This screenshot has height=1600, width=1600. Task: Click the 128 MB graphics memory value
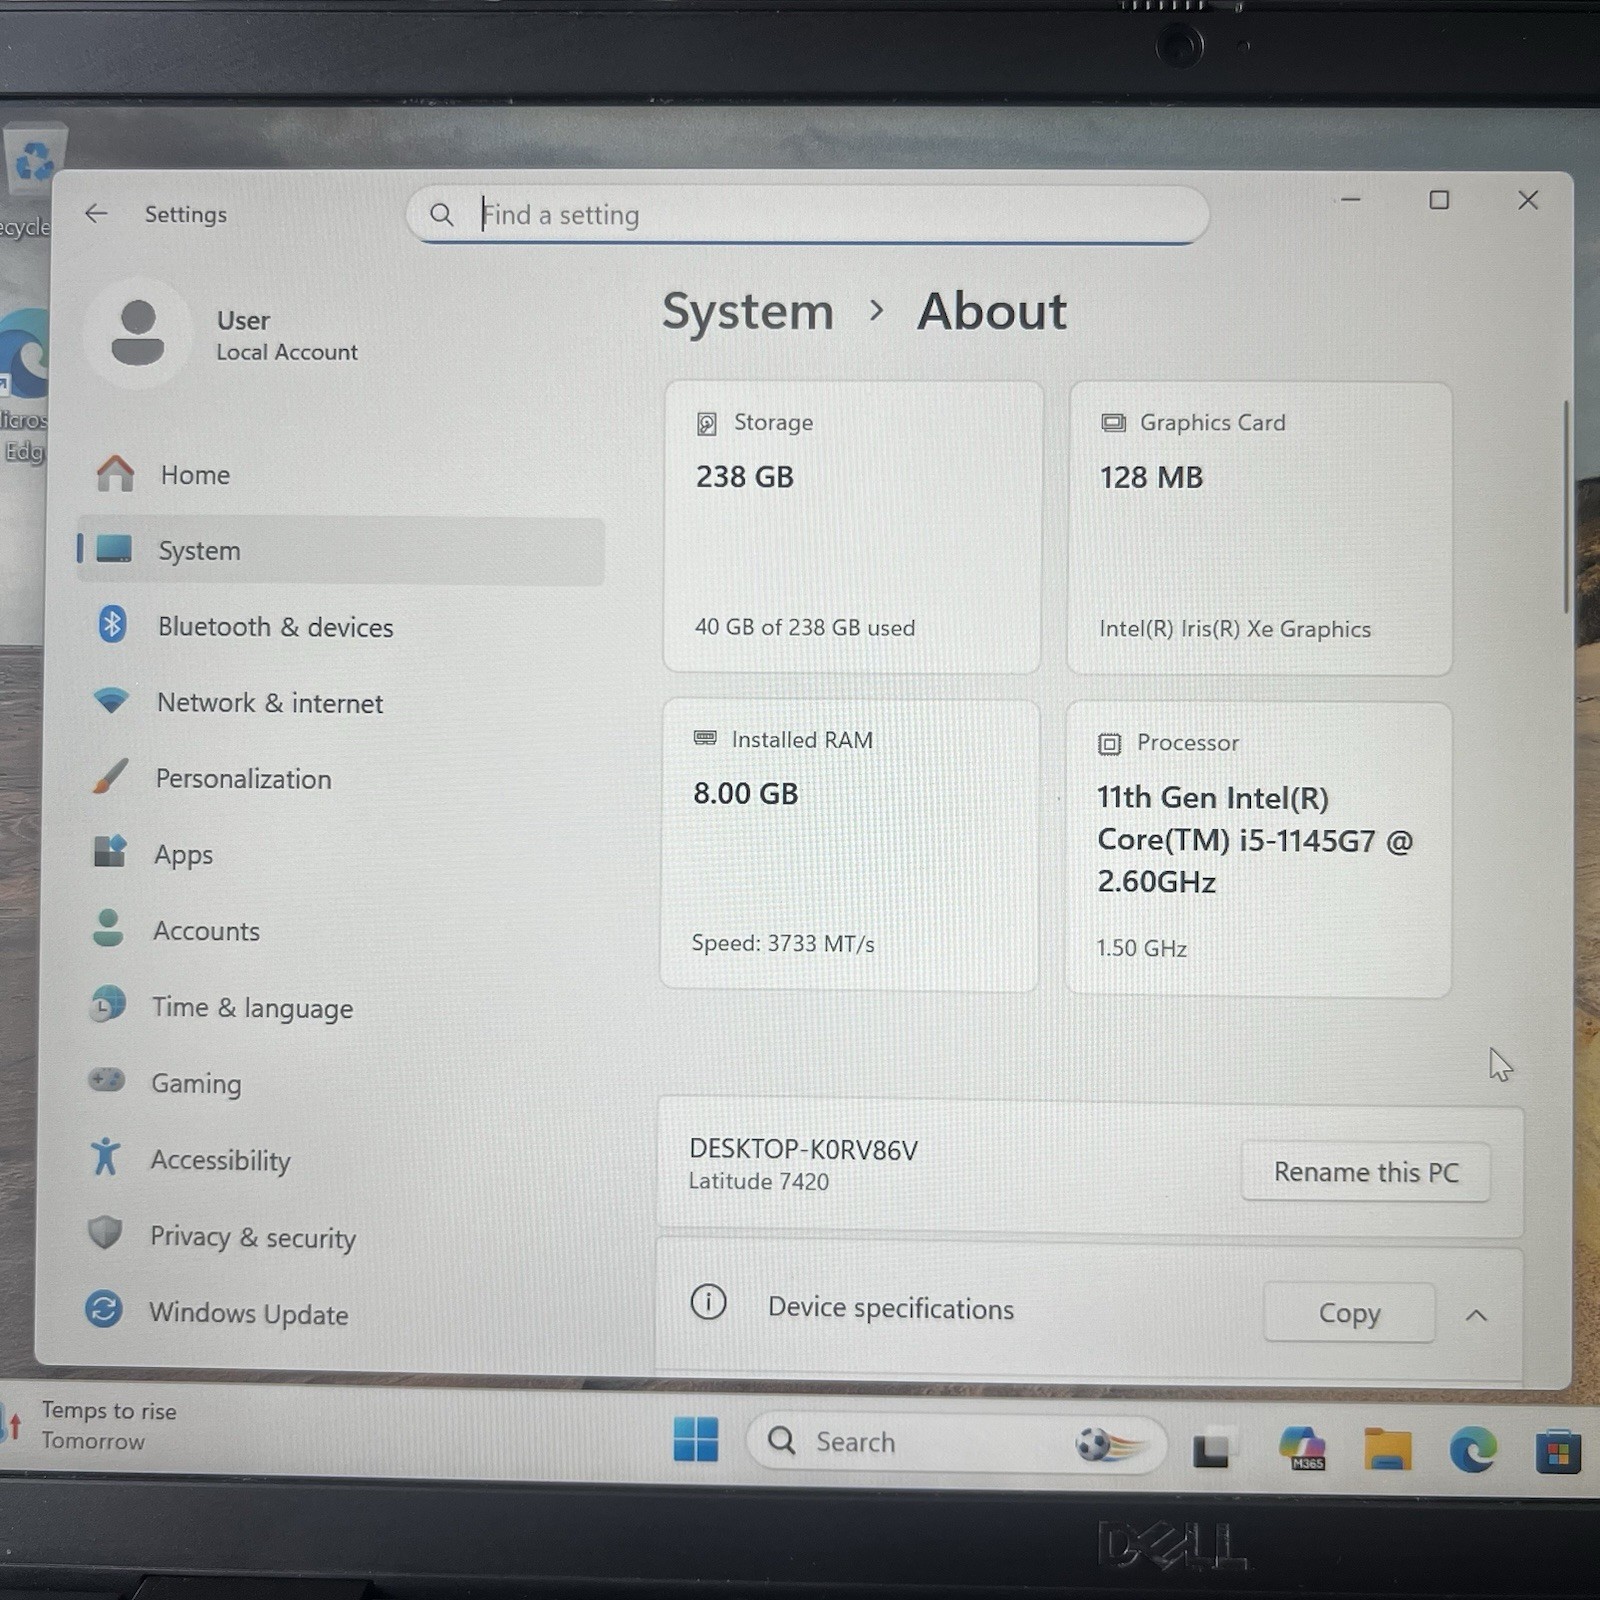(1152, 477)
